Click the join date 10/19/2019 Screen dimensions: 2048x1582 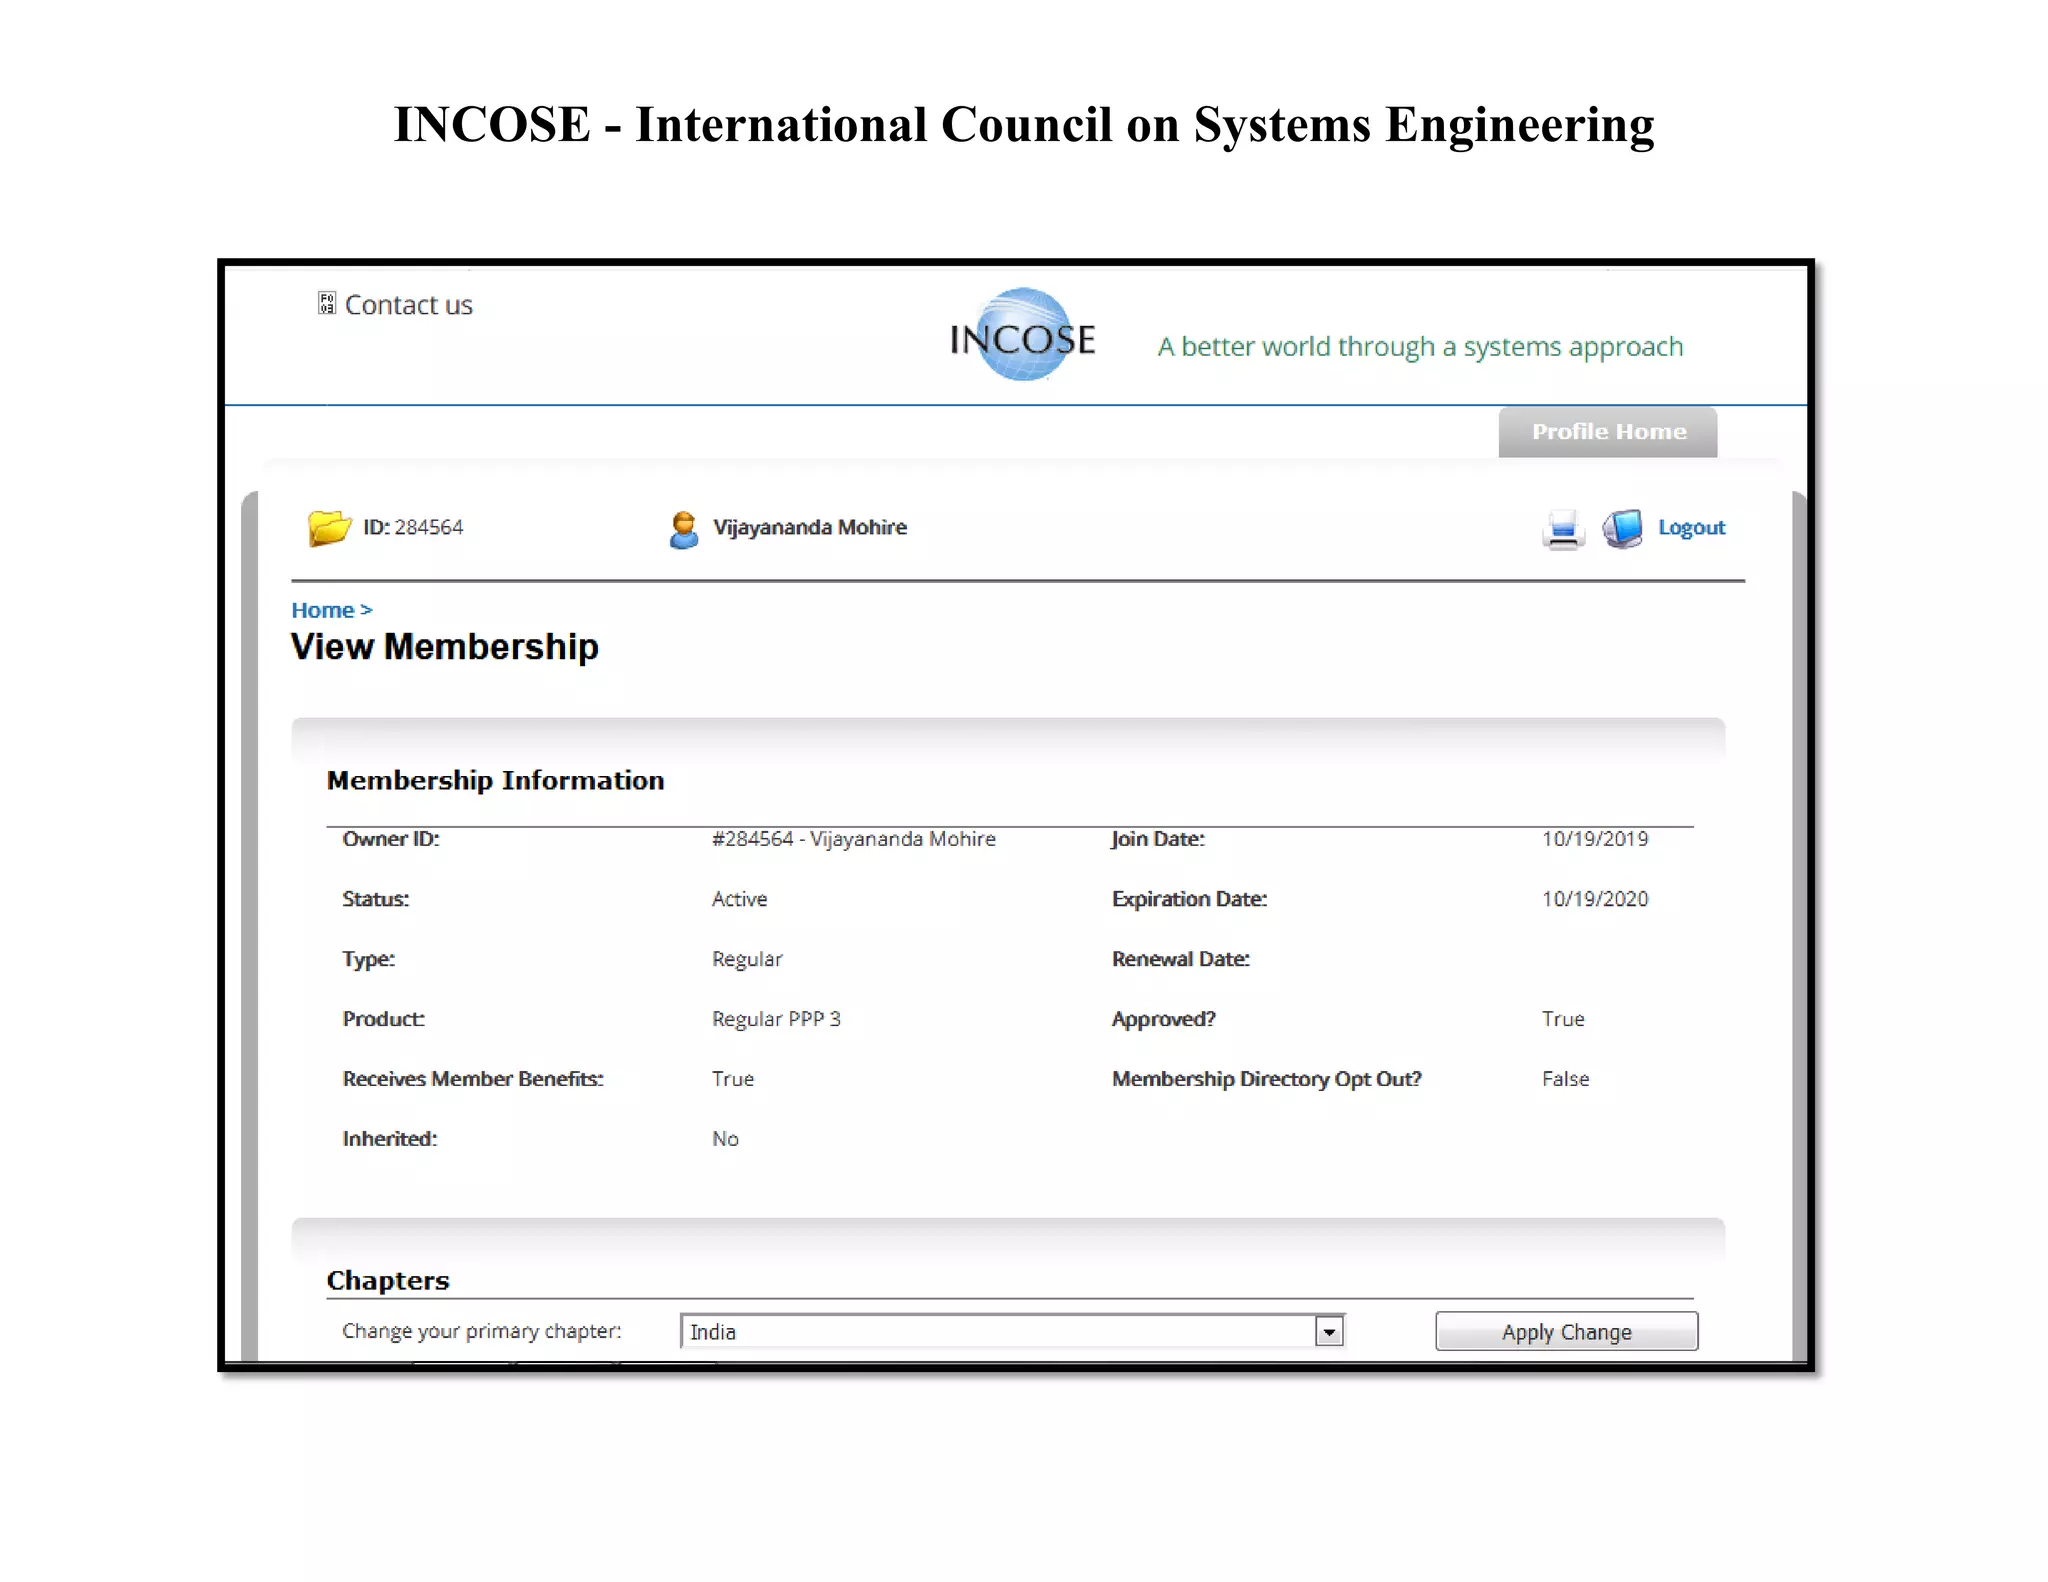pyautogui.click(x=1595, y=839)
